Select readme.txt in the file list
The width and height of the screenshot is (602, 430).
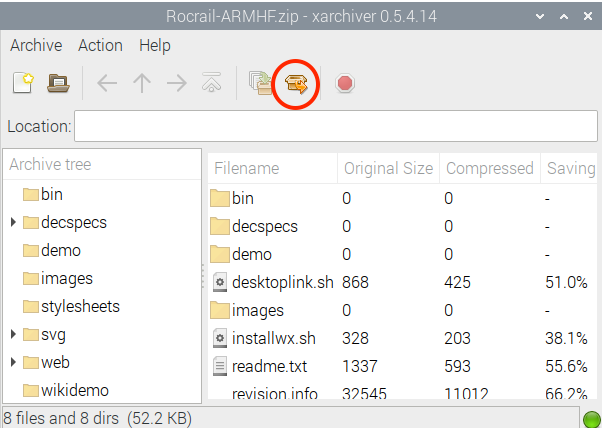pyautogui.click(x=270, y=366)
